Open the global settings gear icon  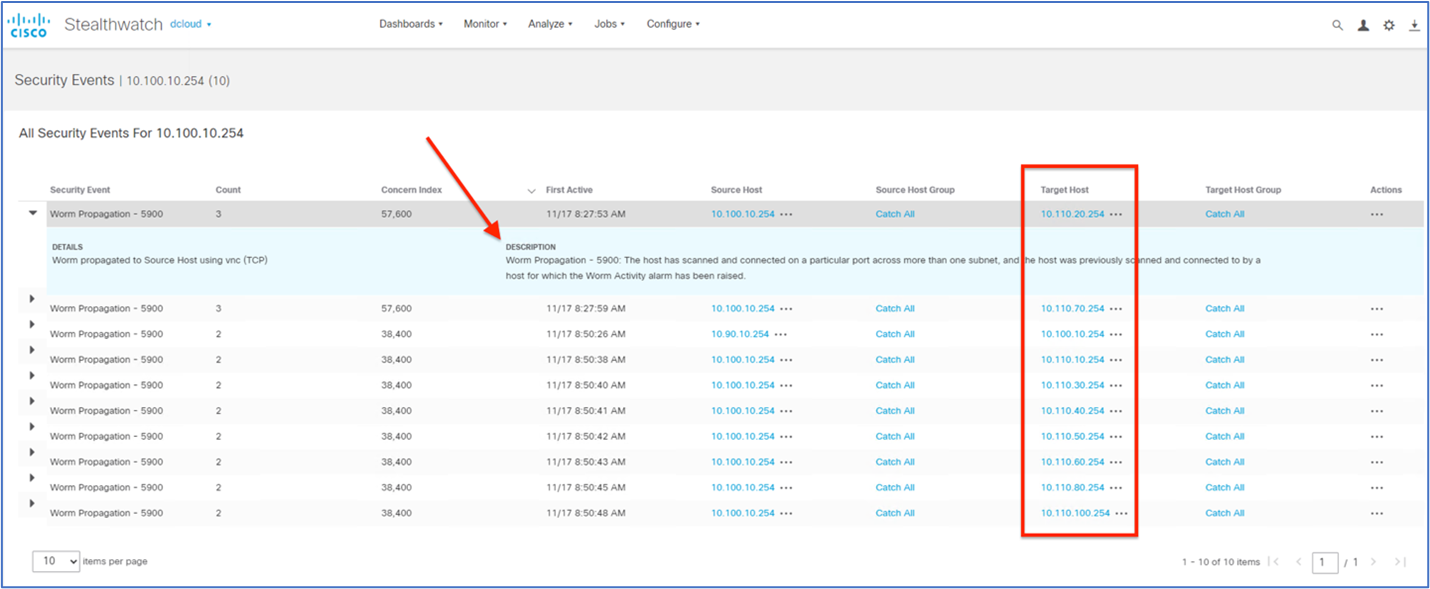[x=1389, y=26]
